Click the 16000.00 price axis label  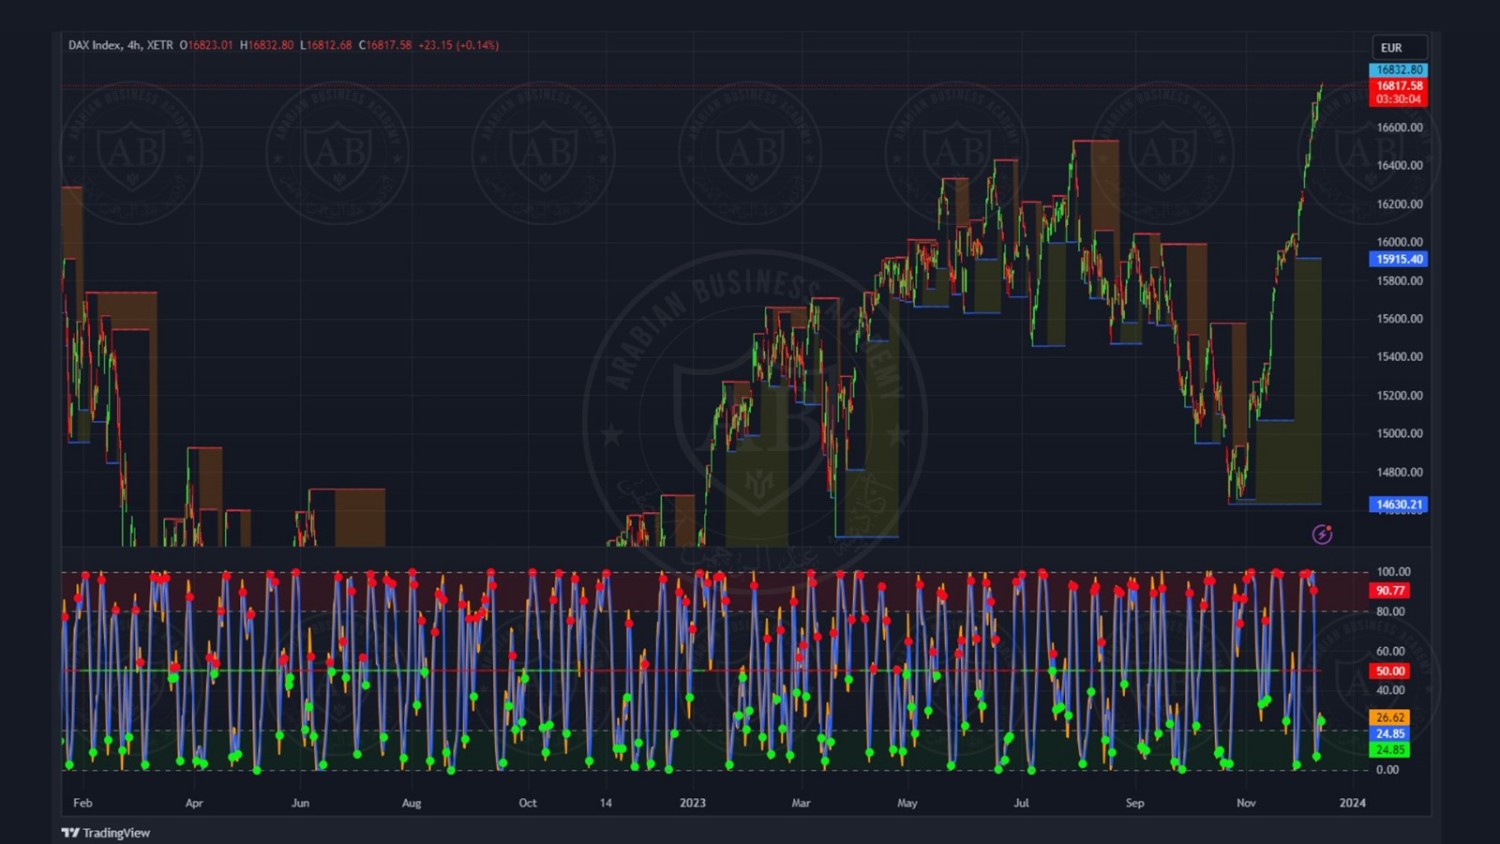1399,242
